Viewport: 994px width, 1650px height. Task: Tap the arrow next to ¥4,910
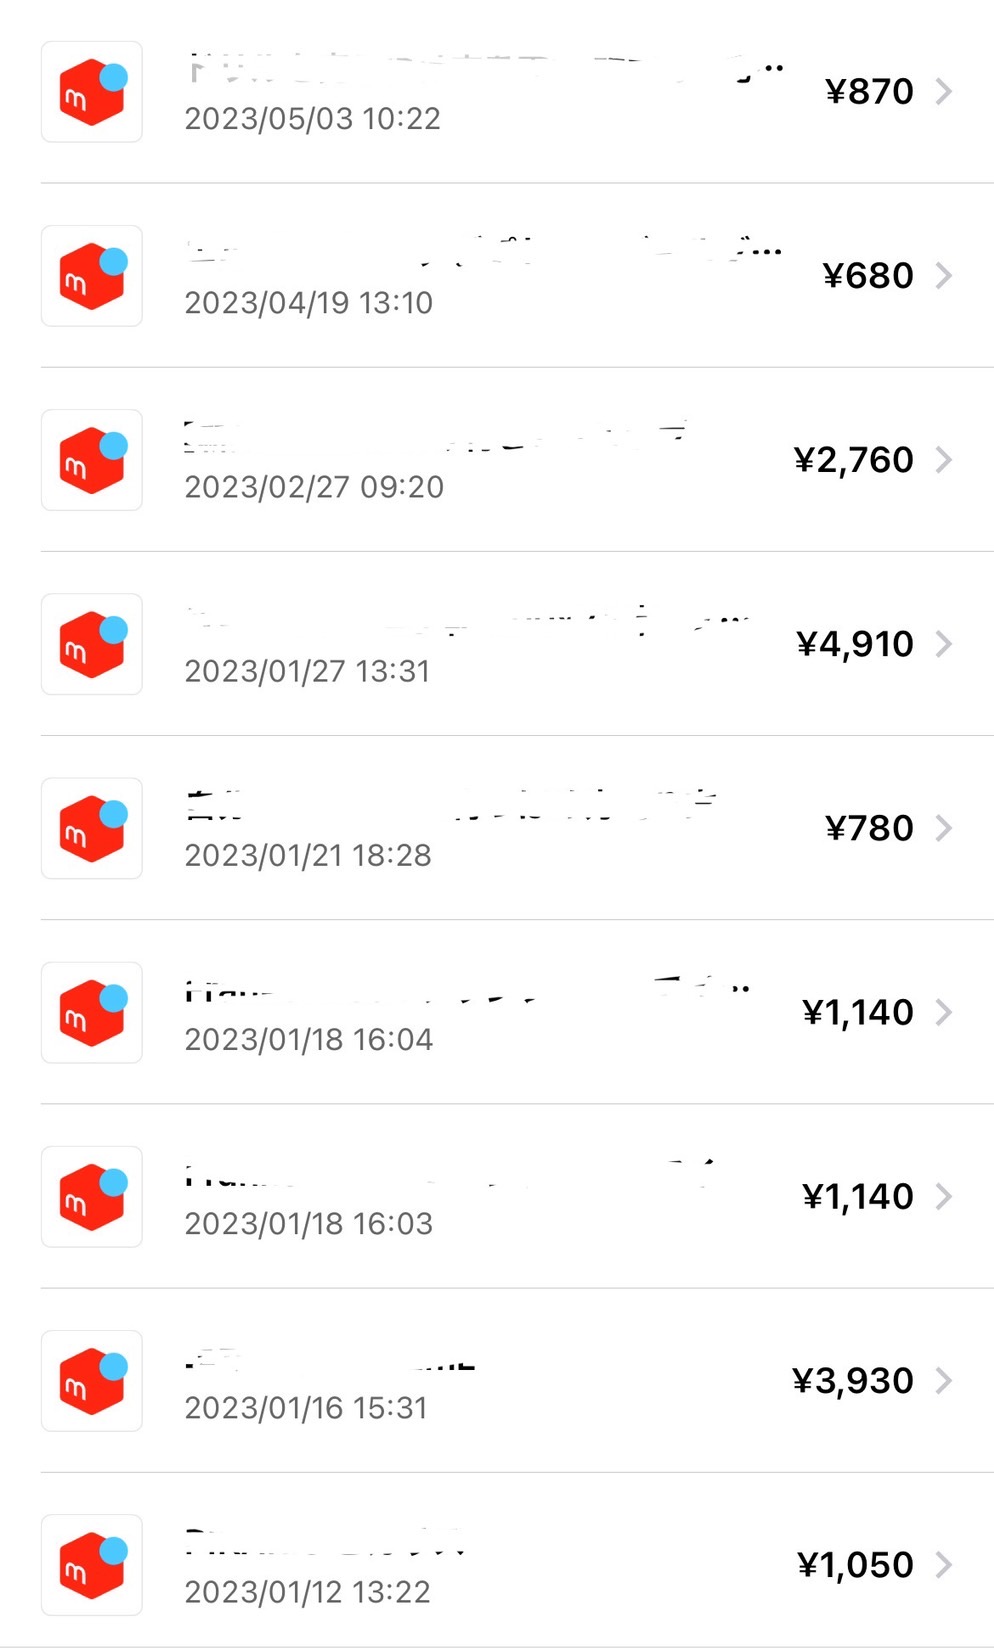point(944,644)
